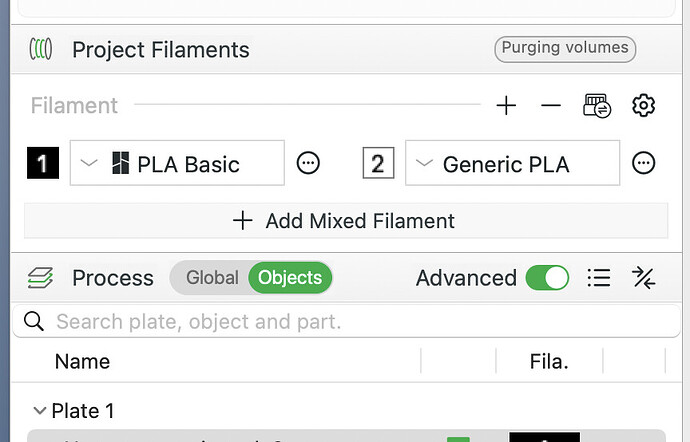The image size is (690, 442).
Task: Open process settings list icon
Action: (599, 278)
